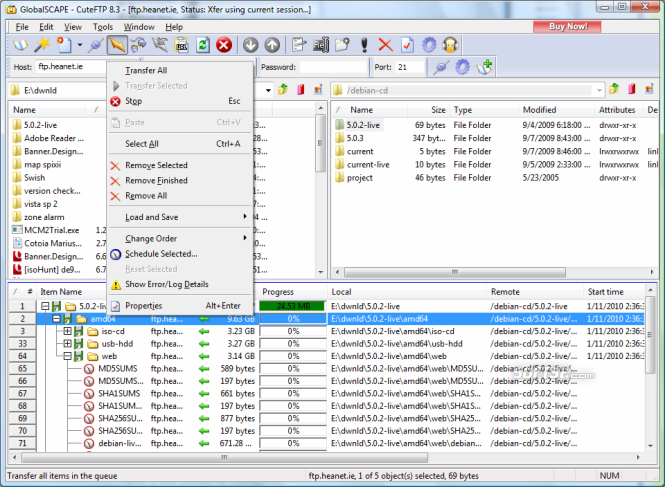Viewport: 665px width, 487px height.
Task: Go up one folder in local pane
Action: tap(283, 90)
